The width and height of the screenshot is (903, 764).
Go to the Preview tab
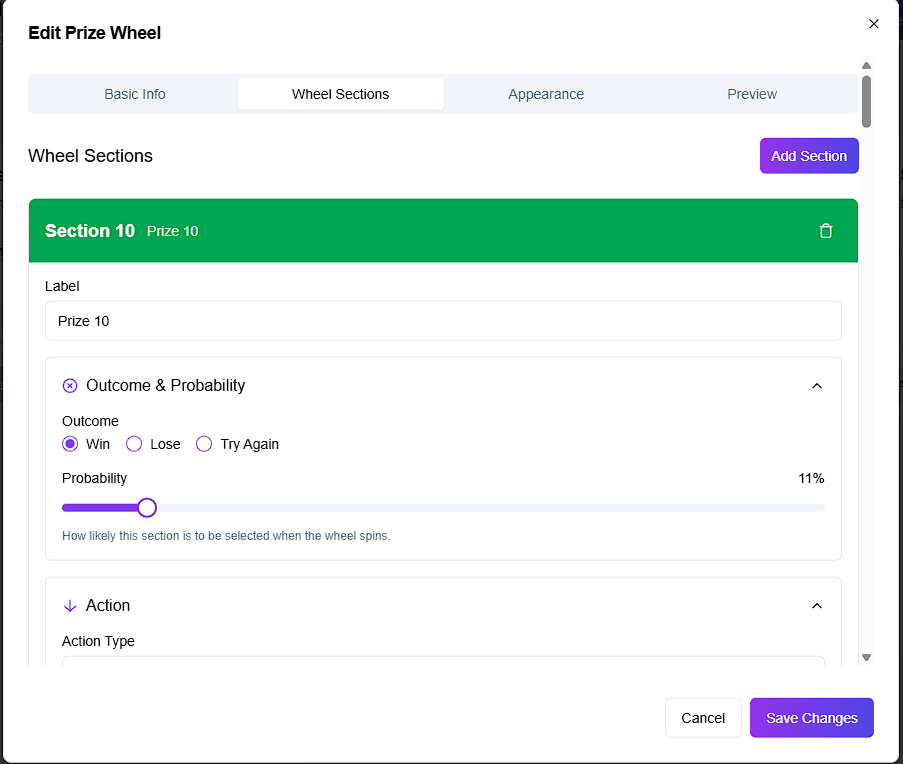752,94
